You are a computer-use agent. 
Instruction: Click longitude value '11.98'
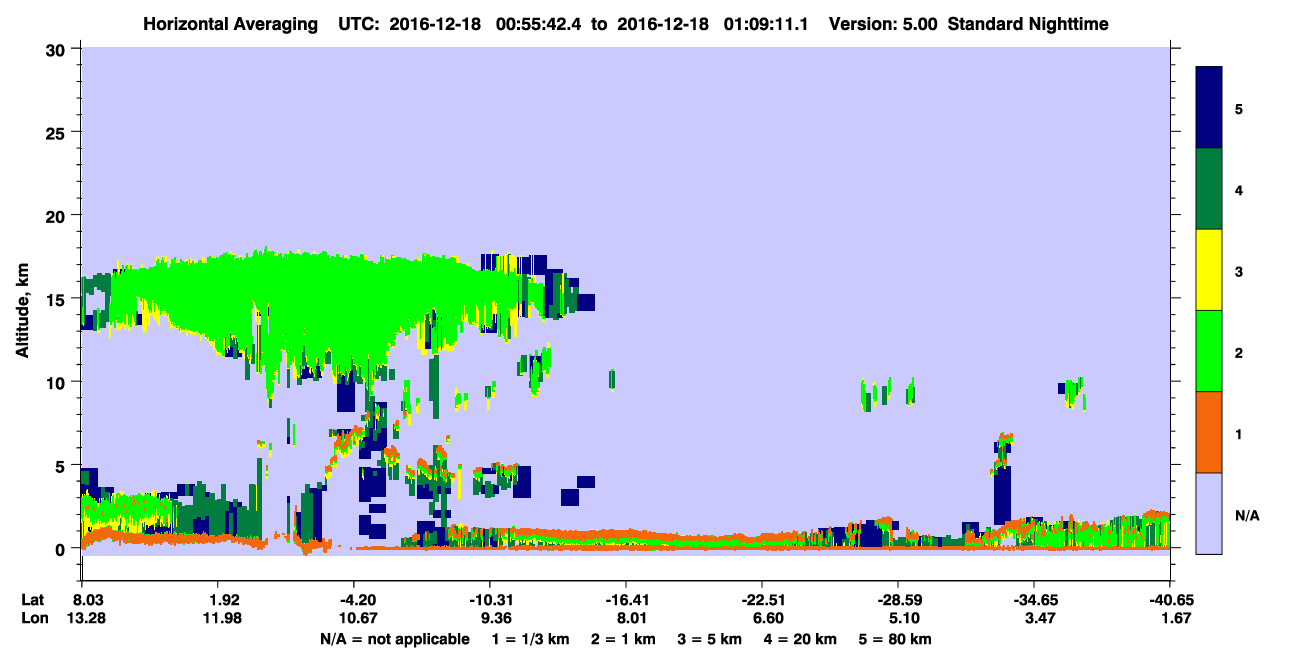[x=223, y=619]
